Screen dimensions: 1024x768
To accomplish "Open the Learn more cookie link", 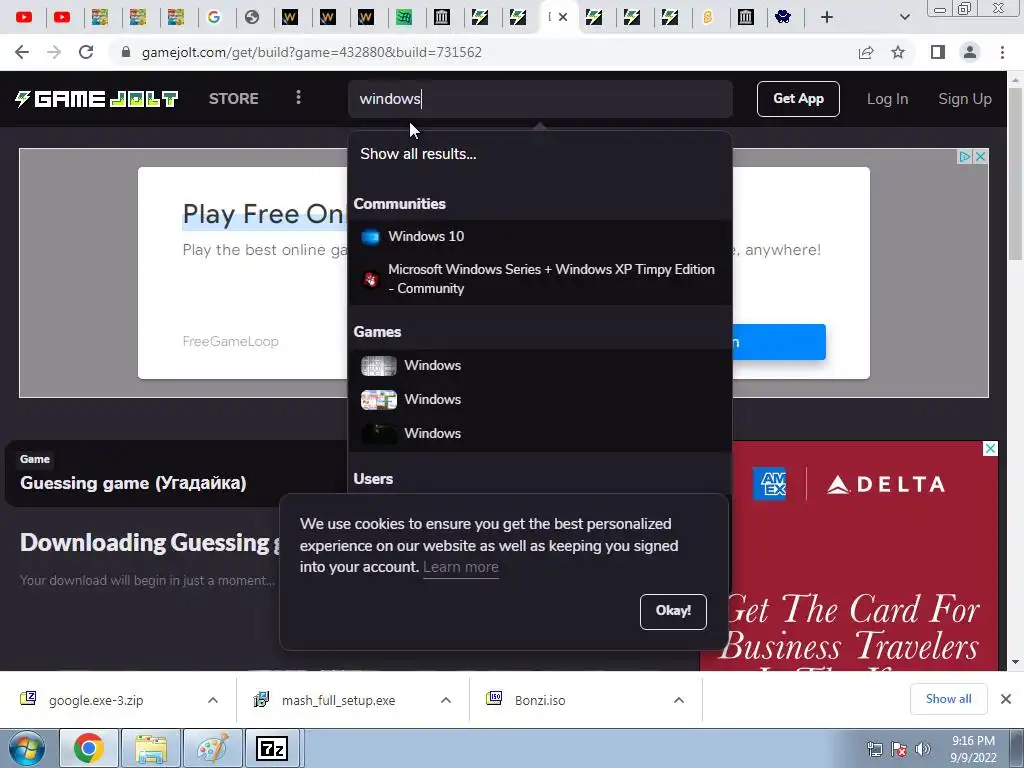I will (x=460, y=567).
